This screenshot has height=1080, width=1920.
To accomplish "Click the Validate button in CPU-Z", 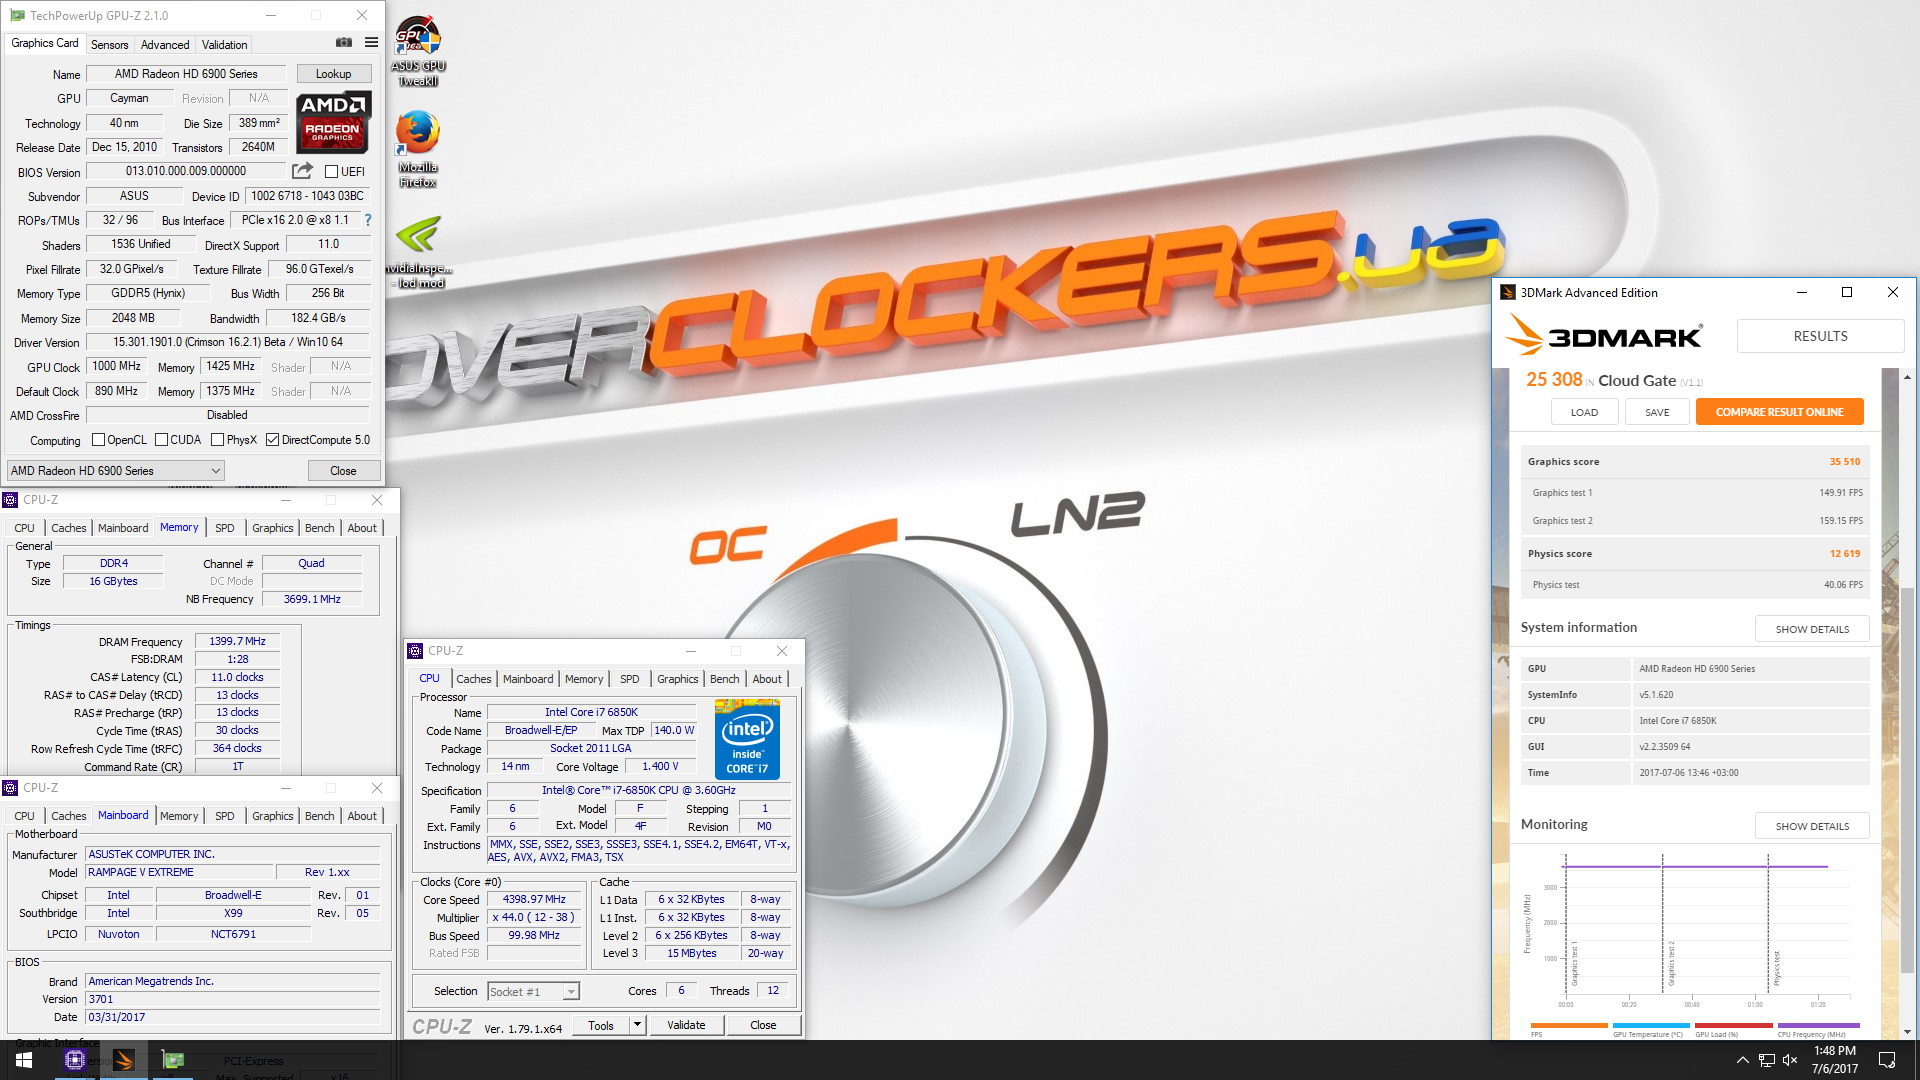I will [x=686, y=1025].
